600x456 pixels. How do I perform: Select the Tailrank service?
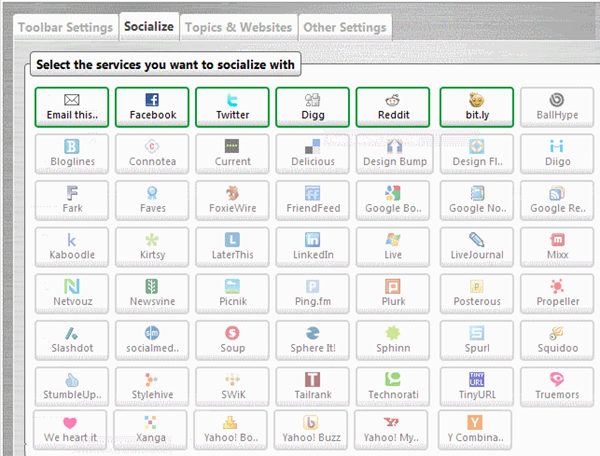coord(313,387)
